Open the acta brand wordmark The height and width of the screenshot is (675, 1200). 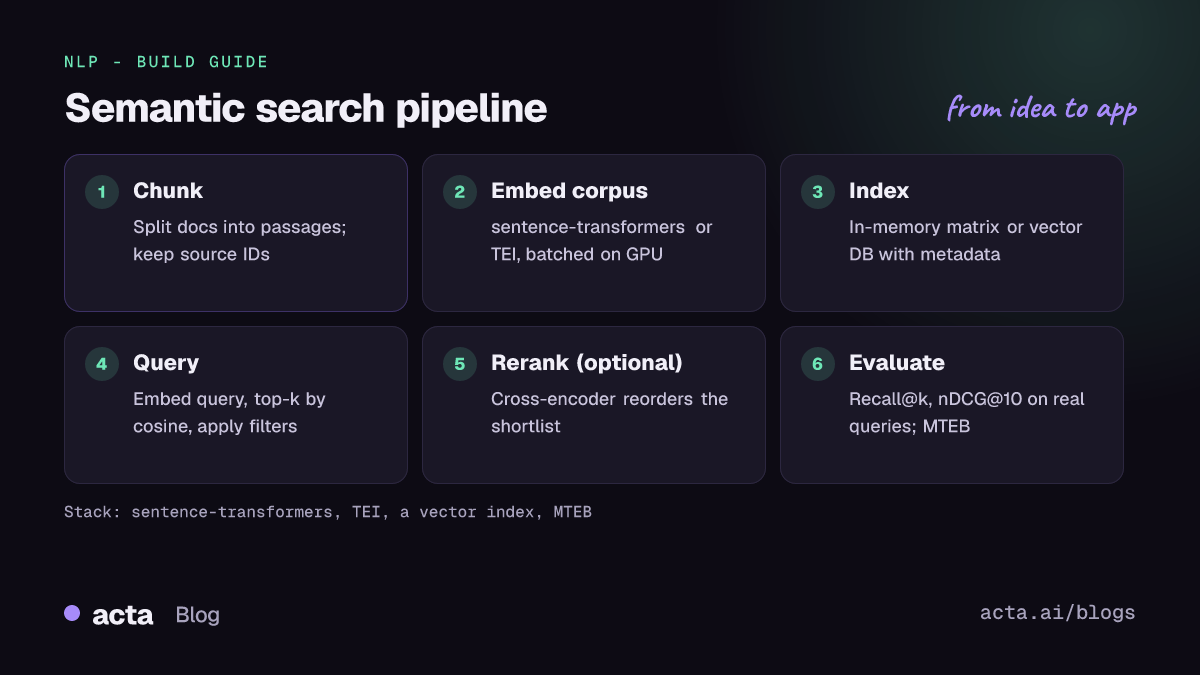click(x=123, y=615)
